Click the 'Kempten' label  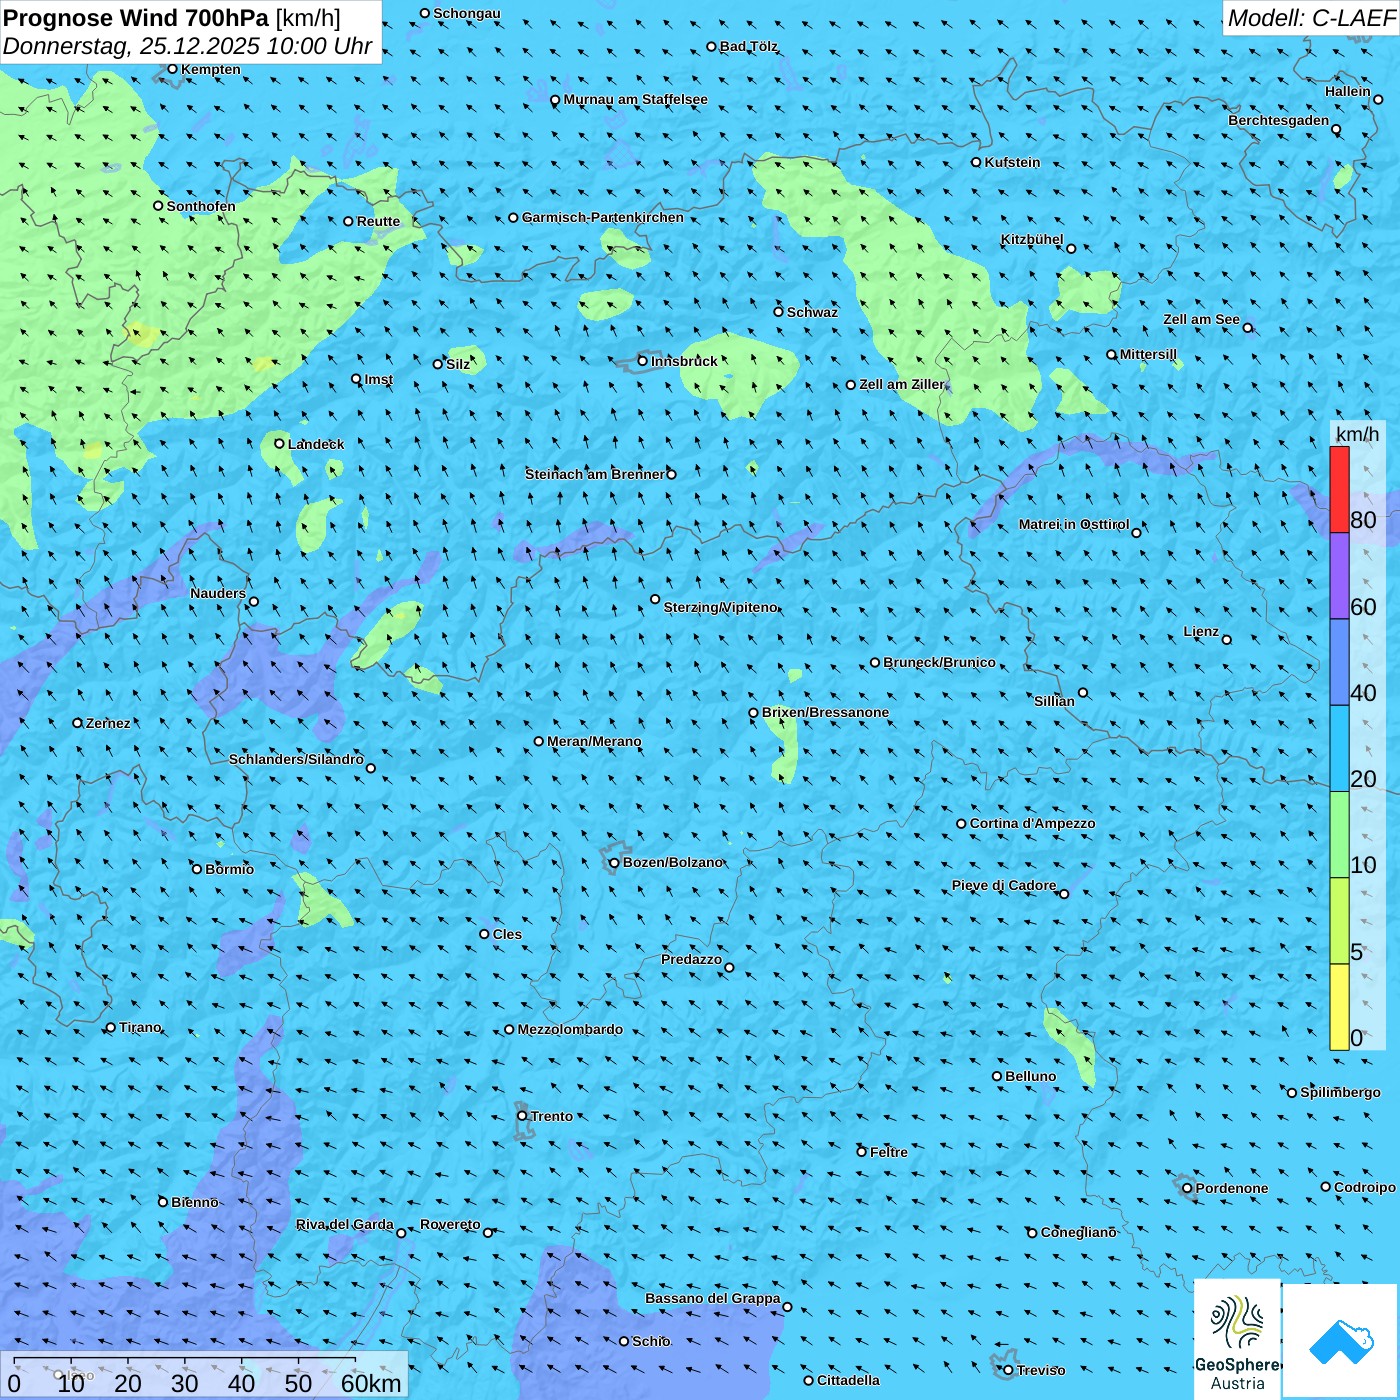point(211,70)
